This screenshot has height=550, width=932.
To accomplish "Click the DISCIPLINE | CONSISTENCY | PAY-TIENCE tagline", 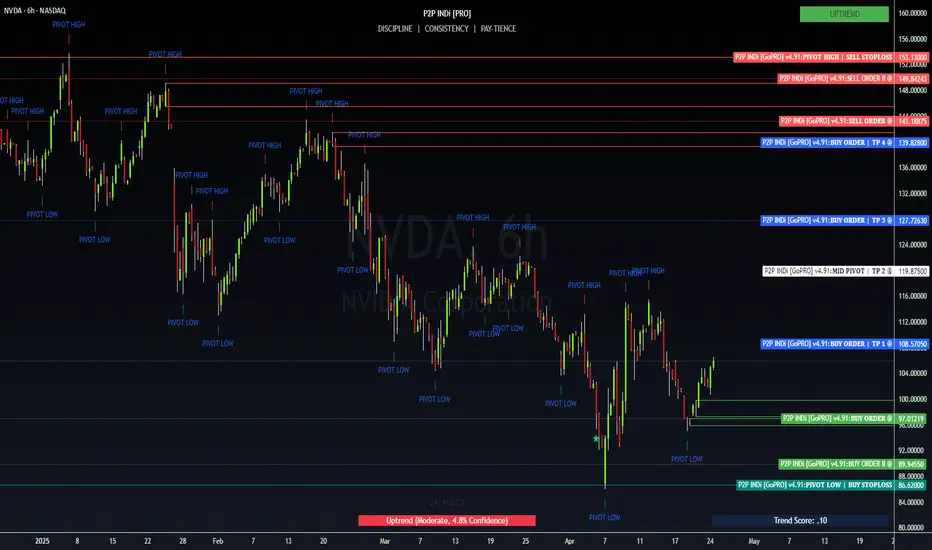I will pyautogui.click(x=447, y=29).
